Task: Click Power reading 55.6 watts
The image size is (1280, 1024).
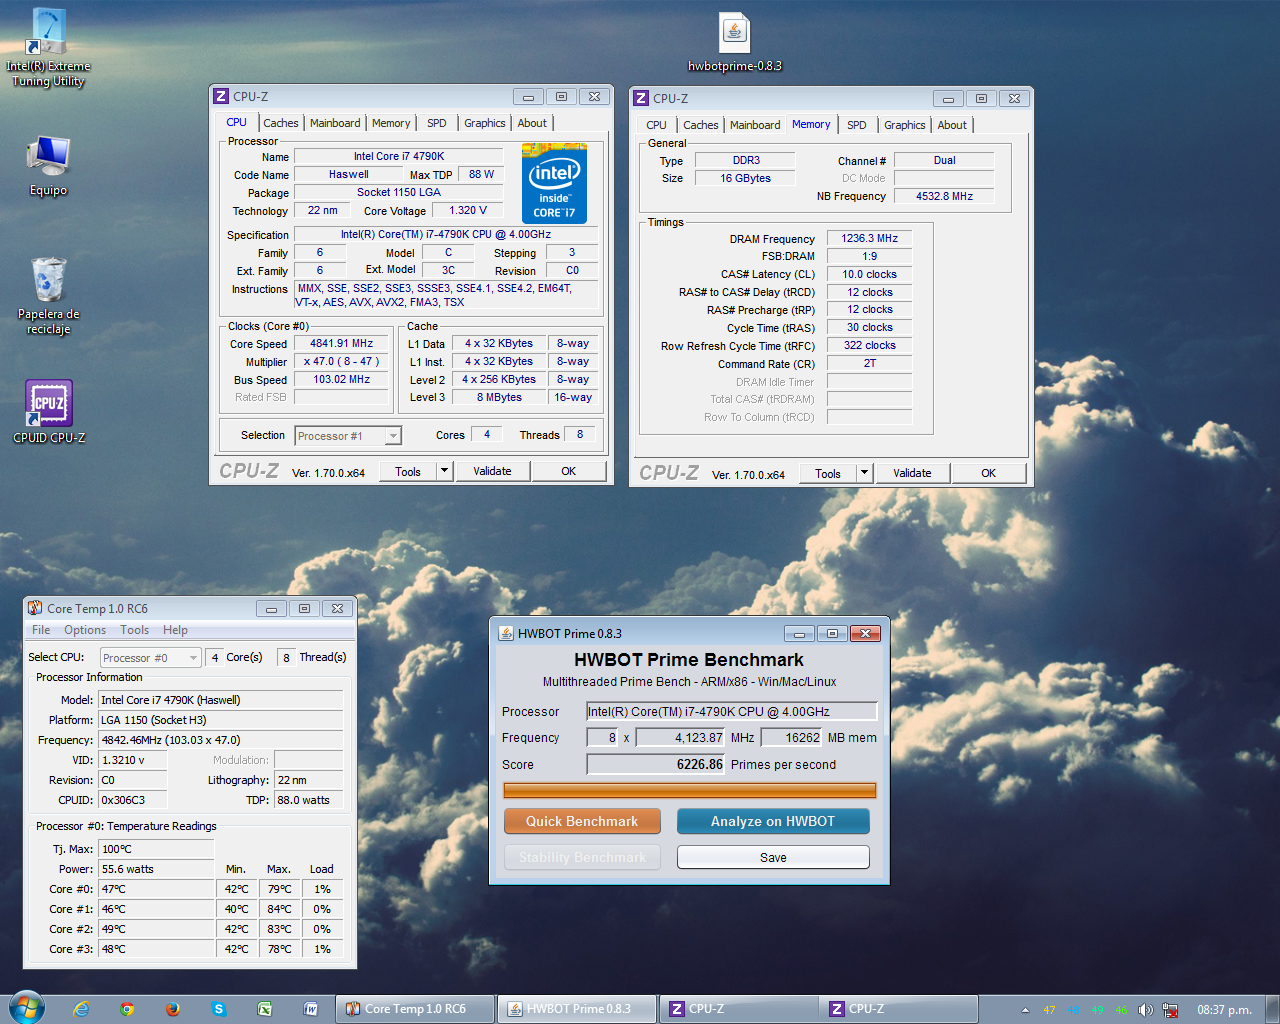Action: (157, 869)
